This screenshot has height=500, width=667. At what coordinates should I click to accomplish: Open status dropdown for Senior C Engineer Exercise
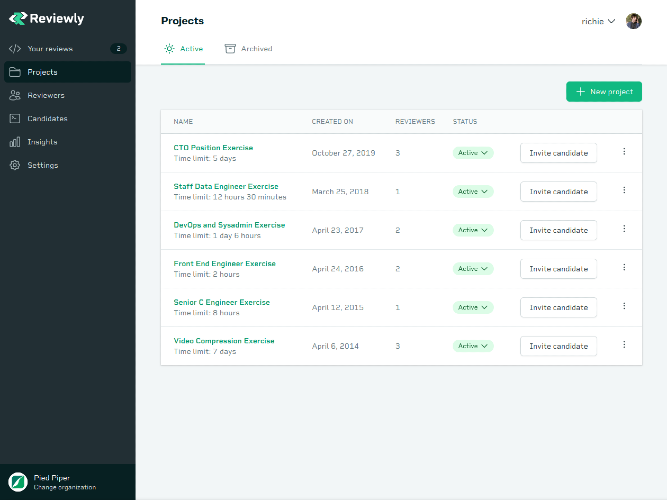tap(473, 307)
